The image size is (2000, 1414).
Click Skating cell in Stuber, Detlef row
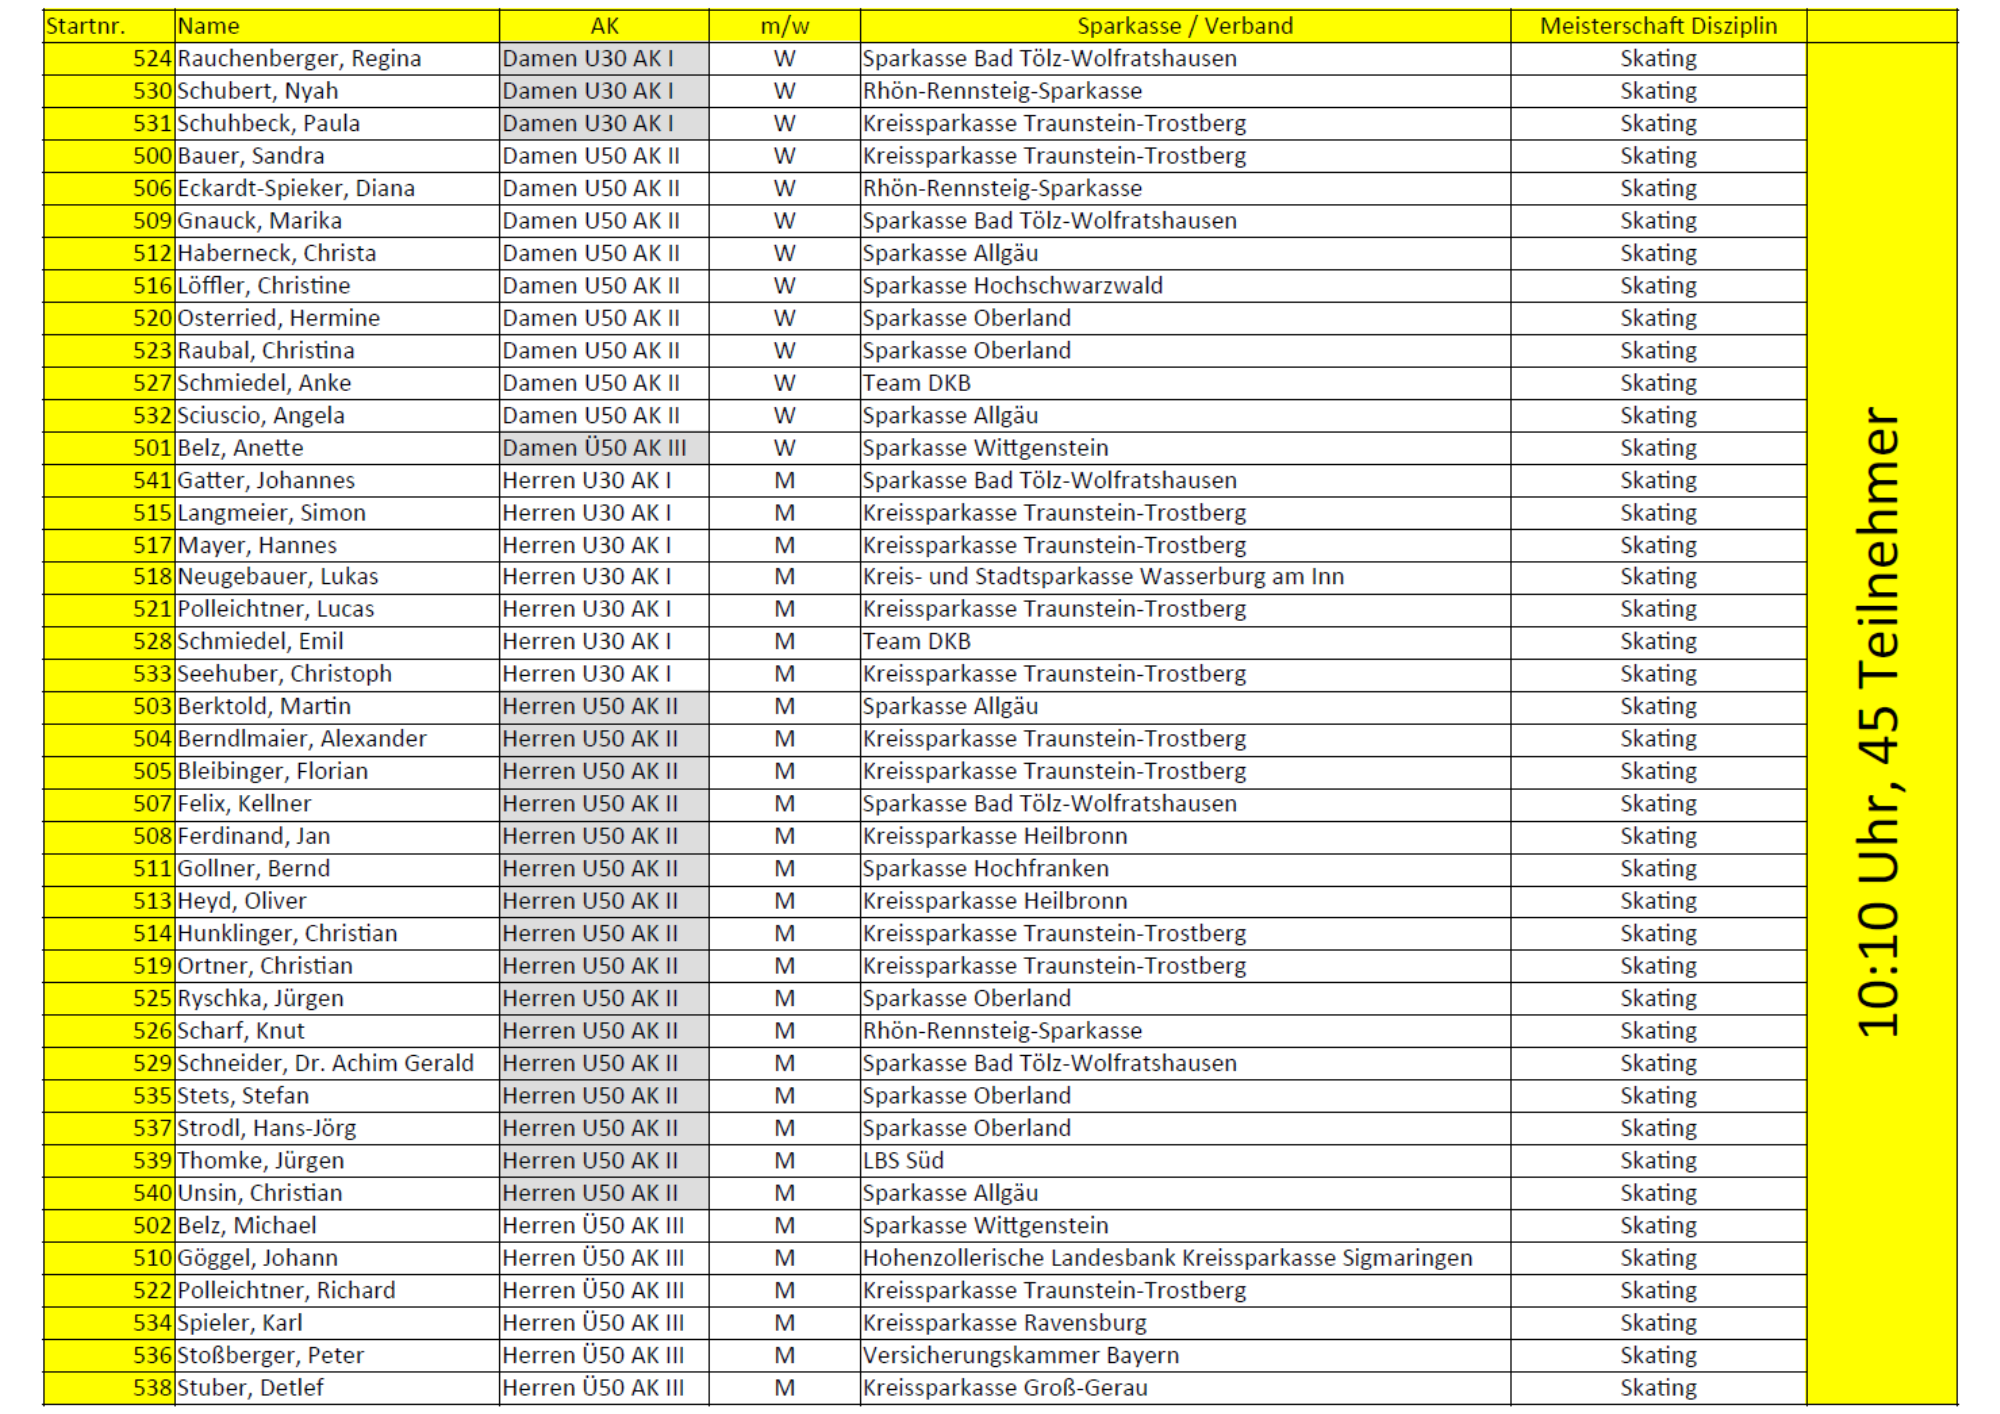tap(1658, 1388)
